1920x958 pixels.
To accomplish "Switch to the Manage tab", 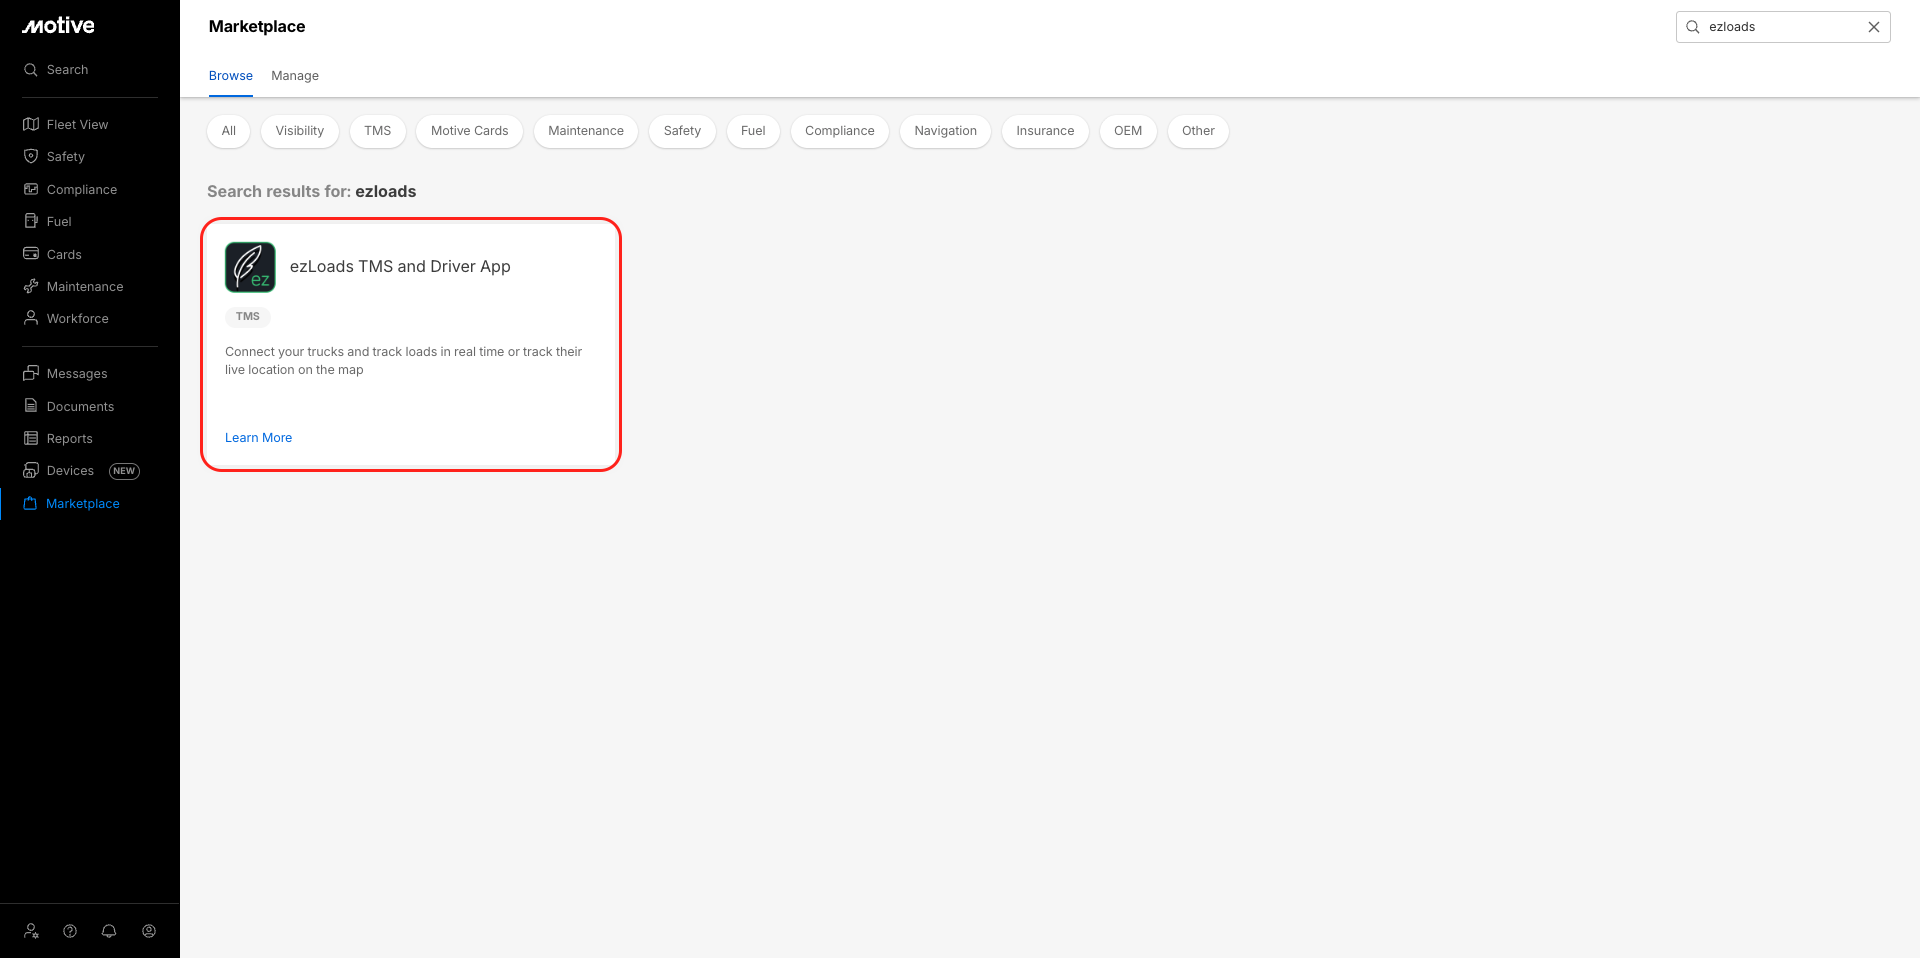I will point(295,76).
